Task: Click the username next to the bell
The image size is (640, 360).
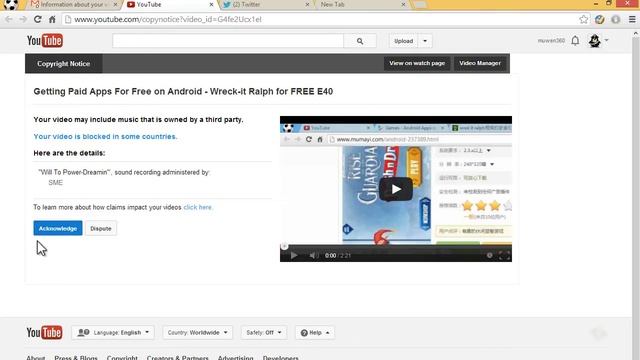Action: (551, 40)
